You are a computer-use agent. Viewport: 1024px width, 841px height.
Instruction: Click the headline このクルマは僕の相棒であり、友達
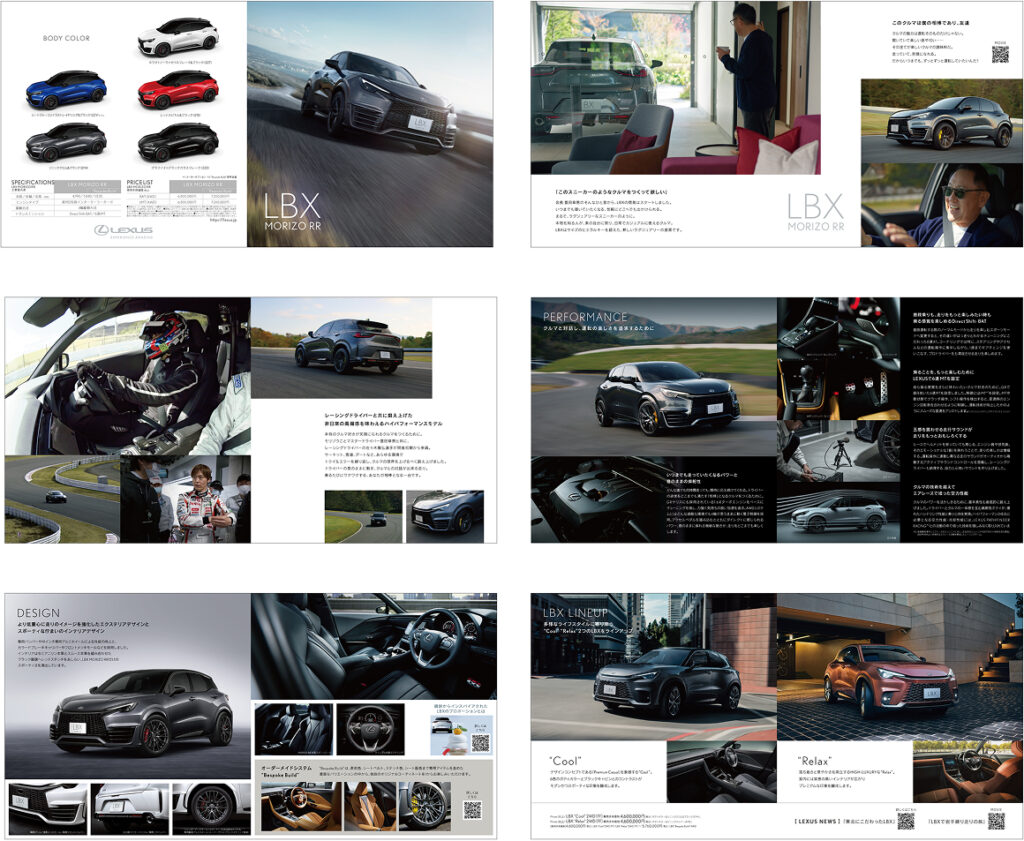[x=930, y=24]
